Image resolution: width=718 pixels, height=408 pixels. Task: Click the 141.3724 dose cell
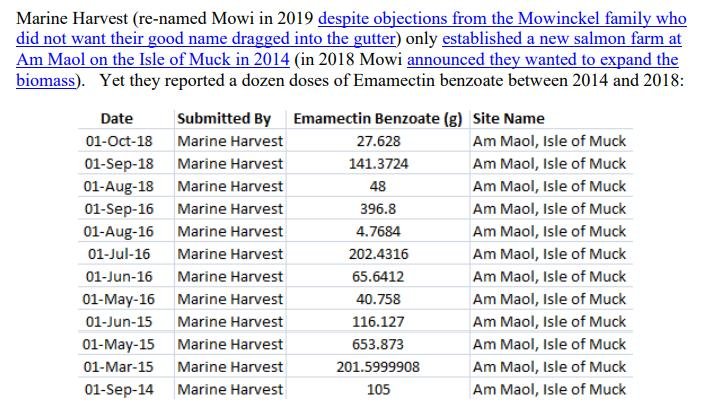[x=378, y=164]
